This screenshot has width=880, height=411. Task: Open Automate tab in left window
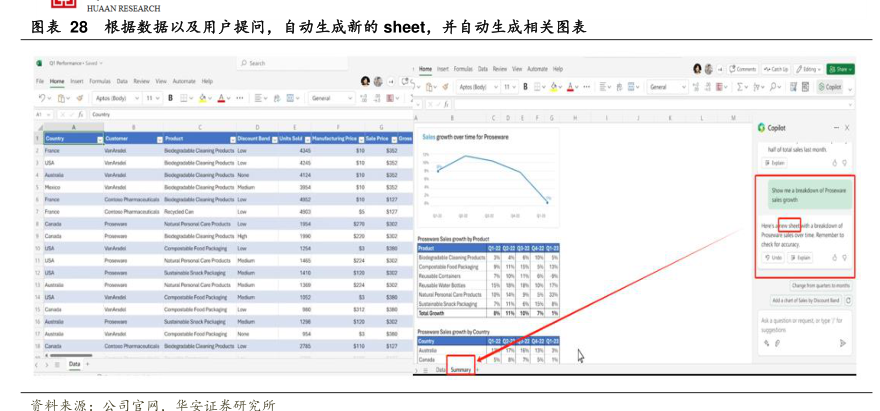pos(184,81)
